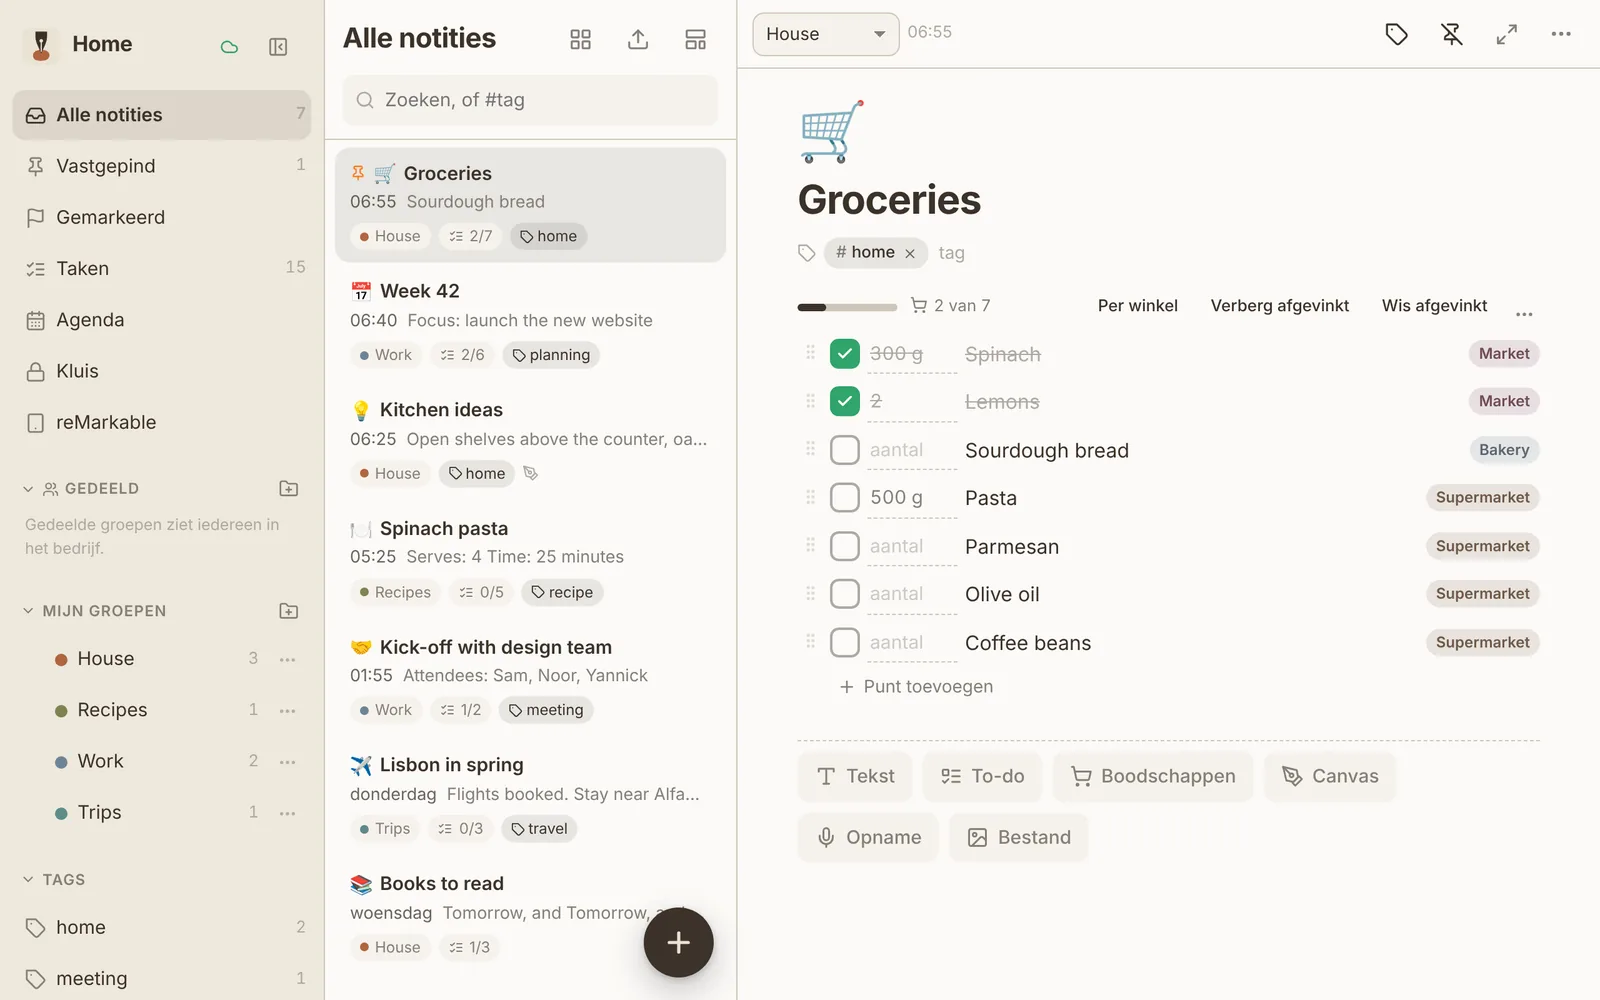Viewport: 1600px width, 1000px height.
Task: Check off Coffee beans
Action: coord(845,642)
